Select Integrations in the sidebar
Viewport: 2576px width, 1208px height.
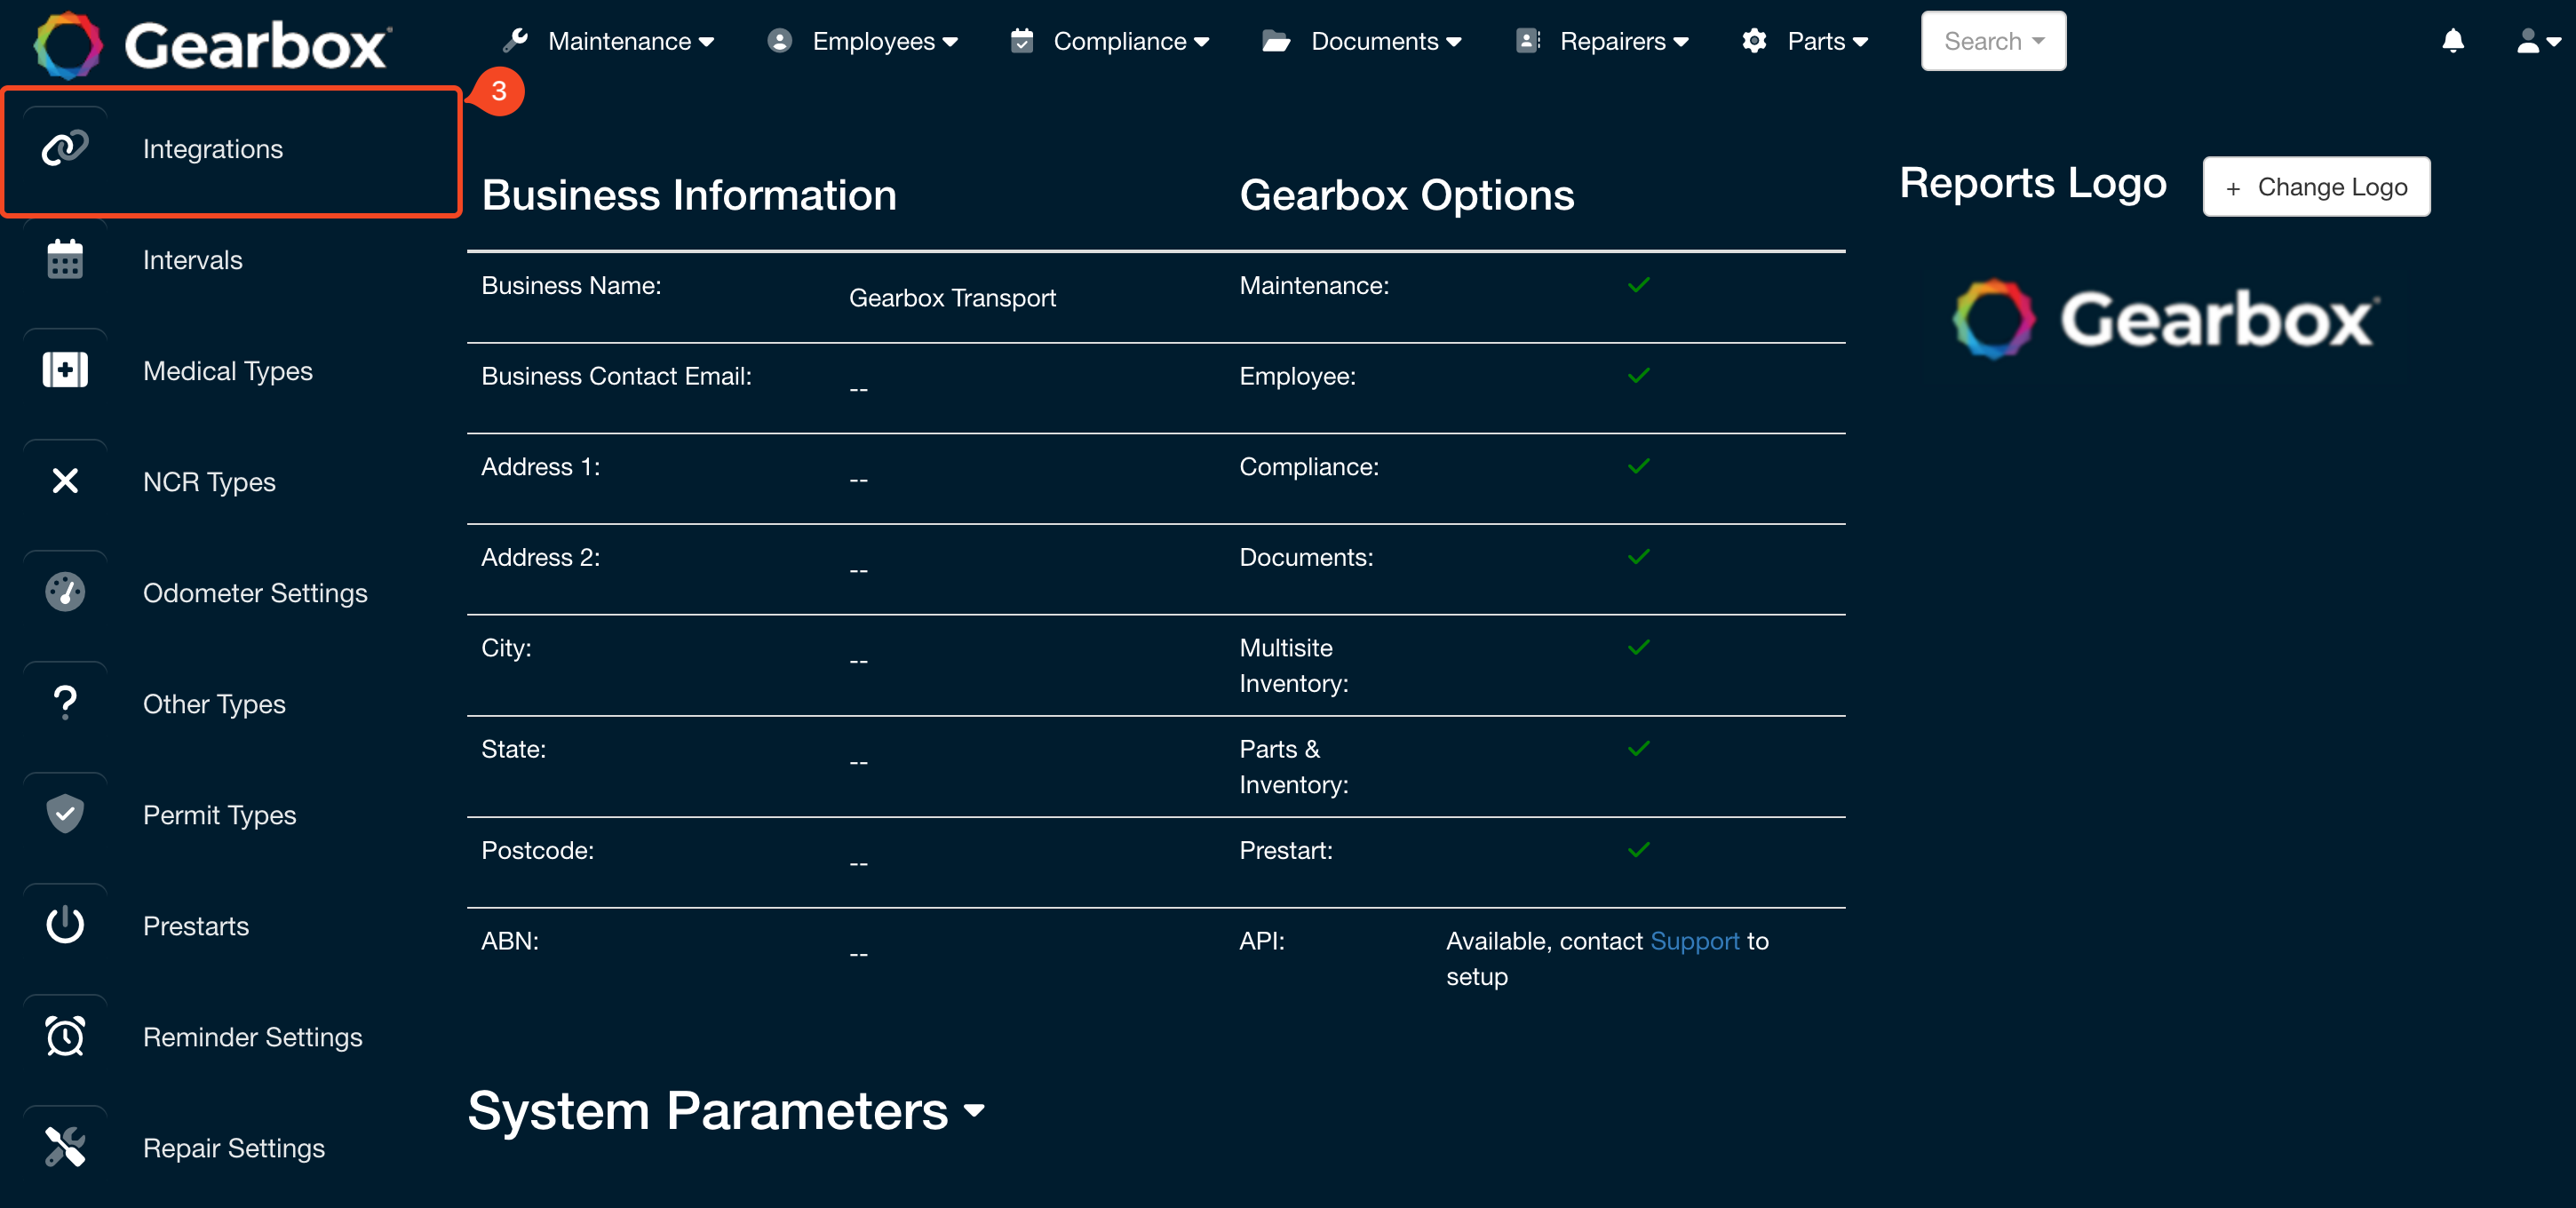[x=212, y=148]
